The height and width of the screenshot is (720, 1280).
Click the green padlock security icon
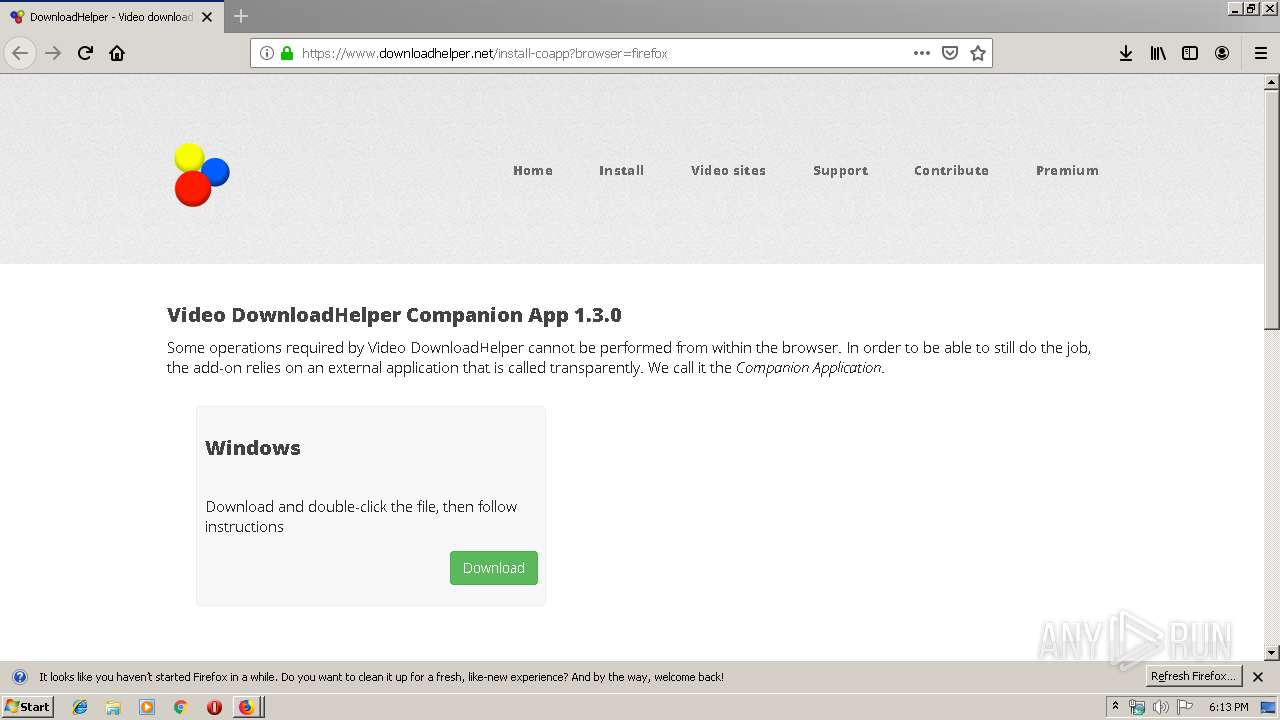pyautogui.click(x=287, y=53)
